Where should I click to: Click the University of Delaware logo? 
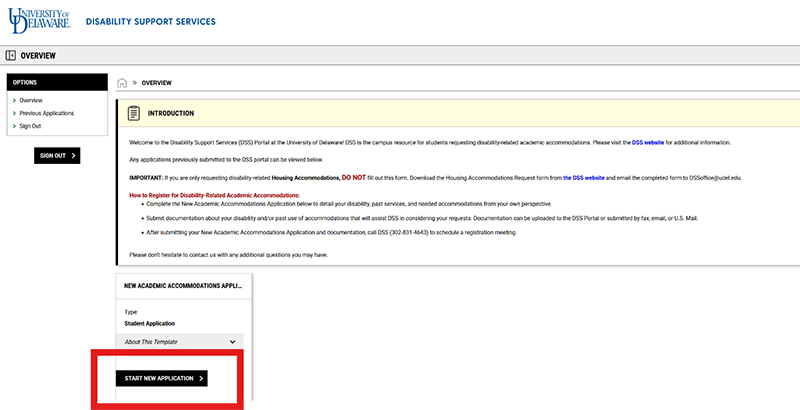point(39,21)
